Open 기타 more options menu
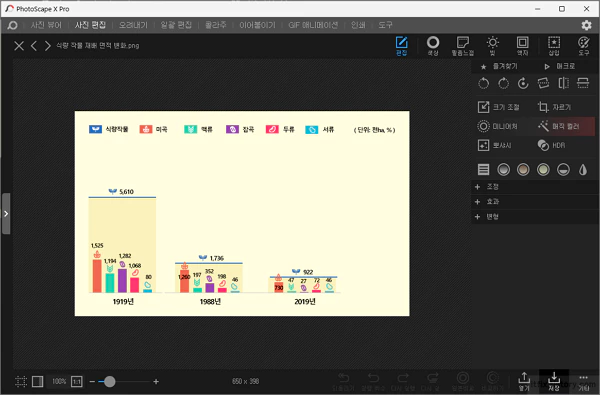This screenshot has height=395, width=600. pos(584,382)
